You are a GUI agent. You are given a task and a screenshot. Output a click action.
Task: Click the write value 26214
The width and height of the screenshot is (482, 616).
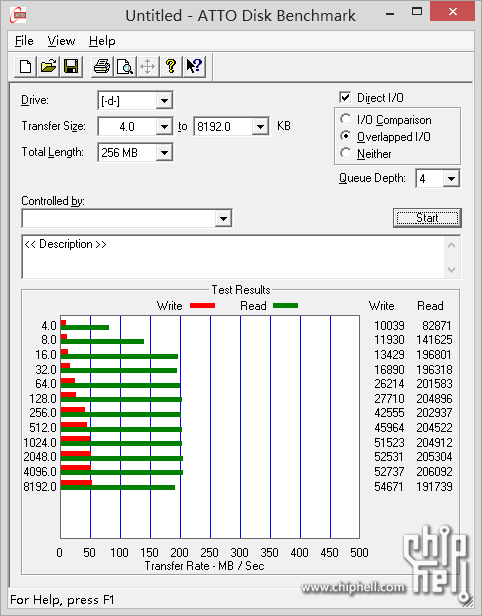coord(389,383)
